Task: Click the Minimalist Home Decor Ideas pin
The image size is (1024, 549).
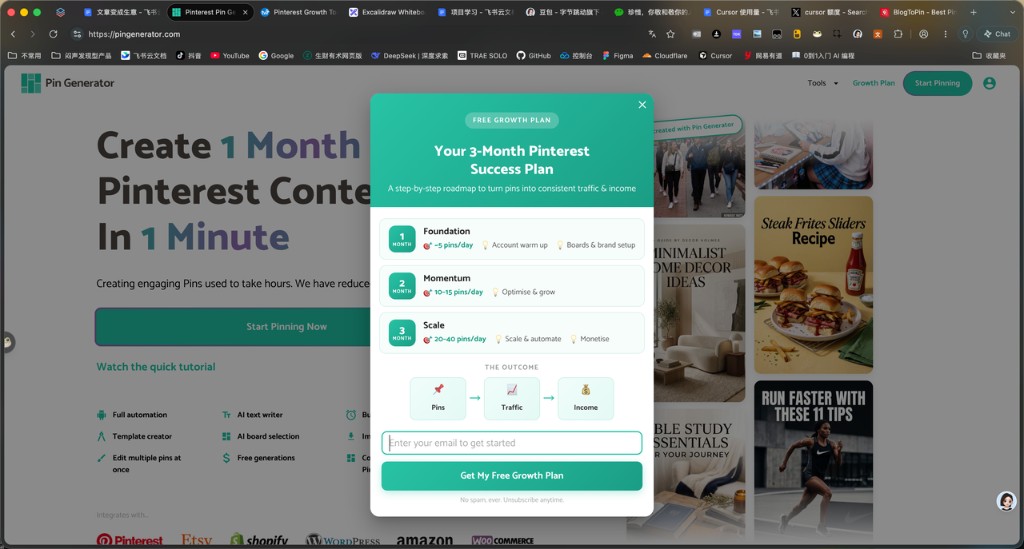Action: pyautogui.click(x=699, y=313)
